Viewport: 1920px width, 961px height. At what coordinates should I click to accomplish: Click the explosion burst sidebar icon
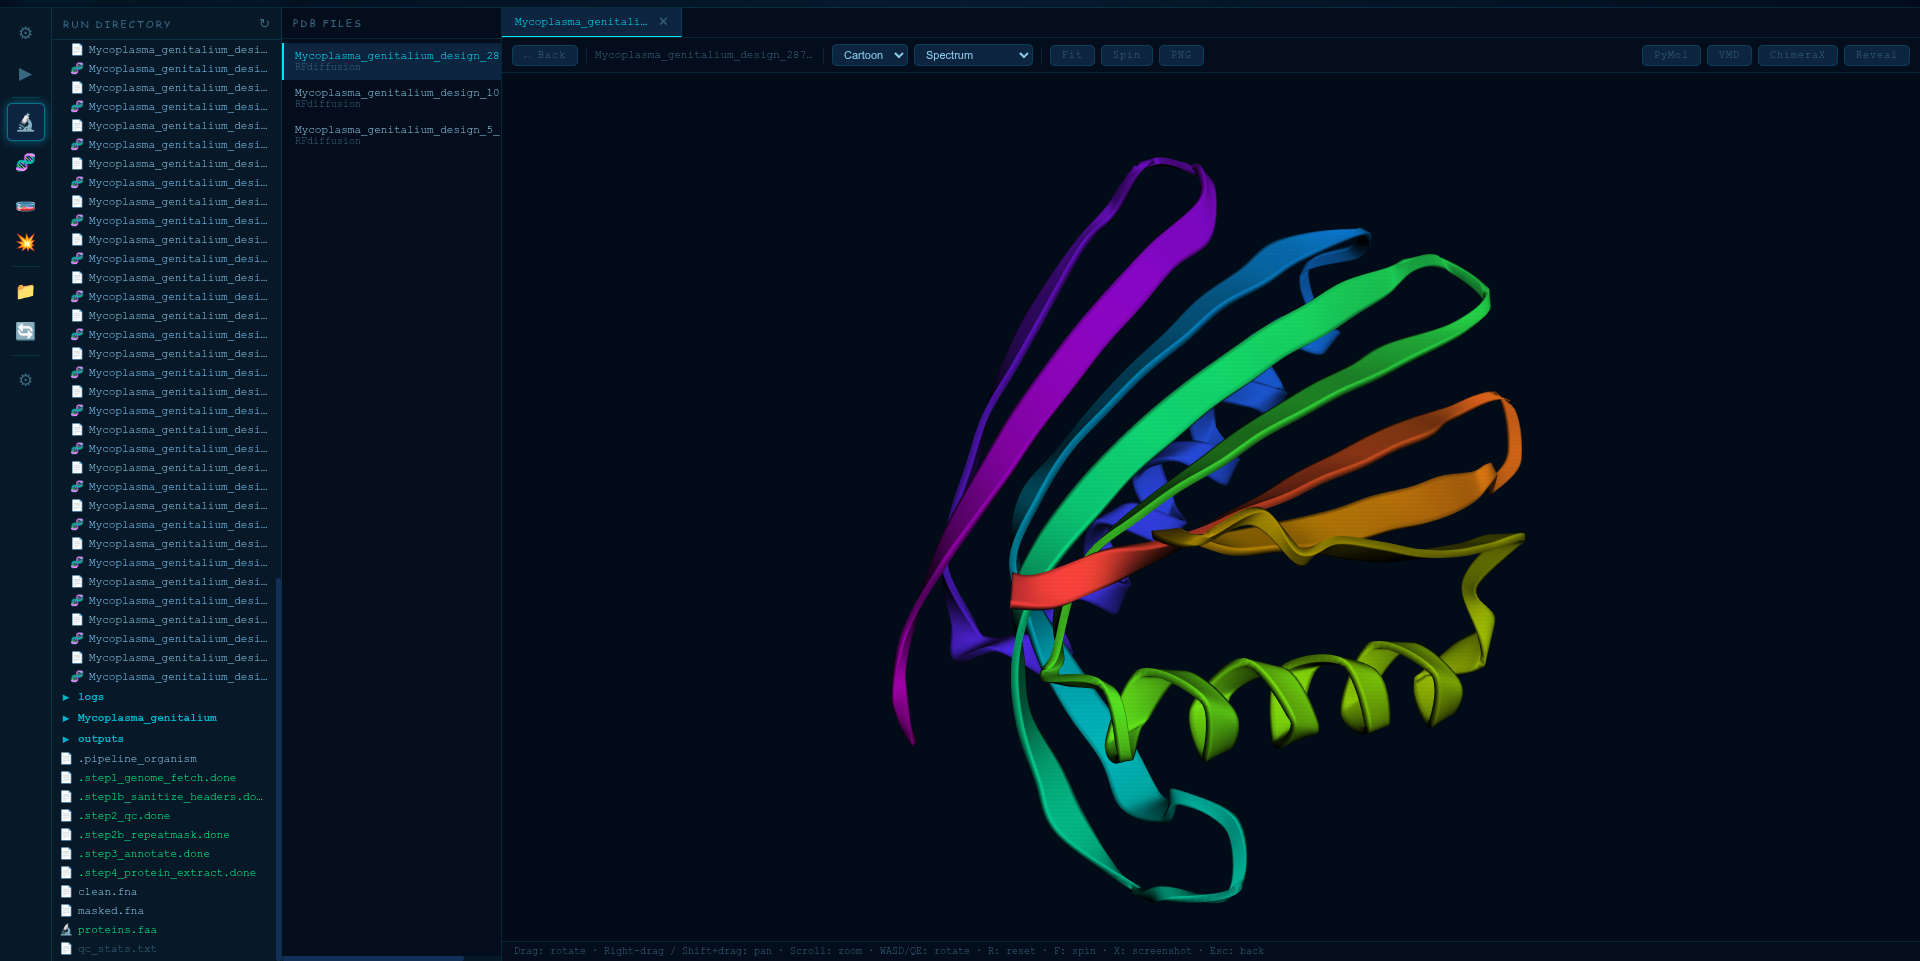(26, 243)
